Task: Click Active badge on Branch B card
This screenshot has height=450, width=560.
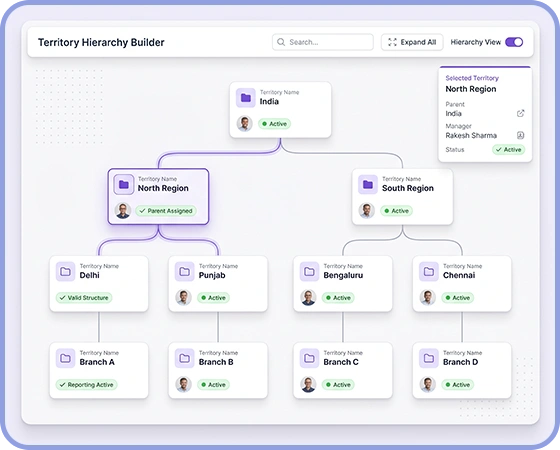Action: point(213,385)
